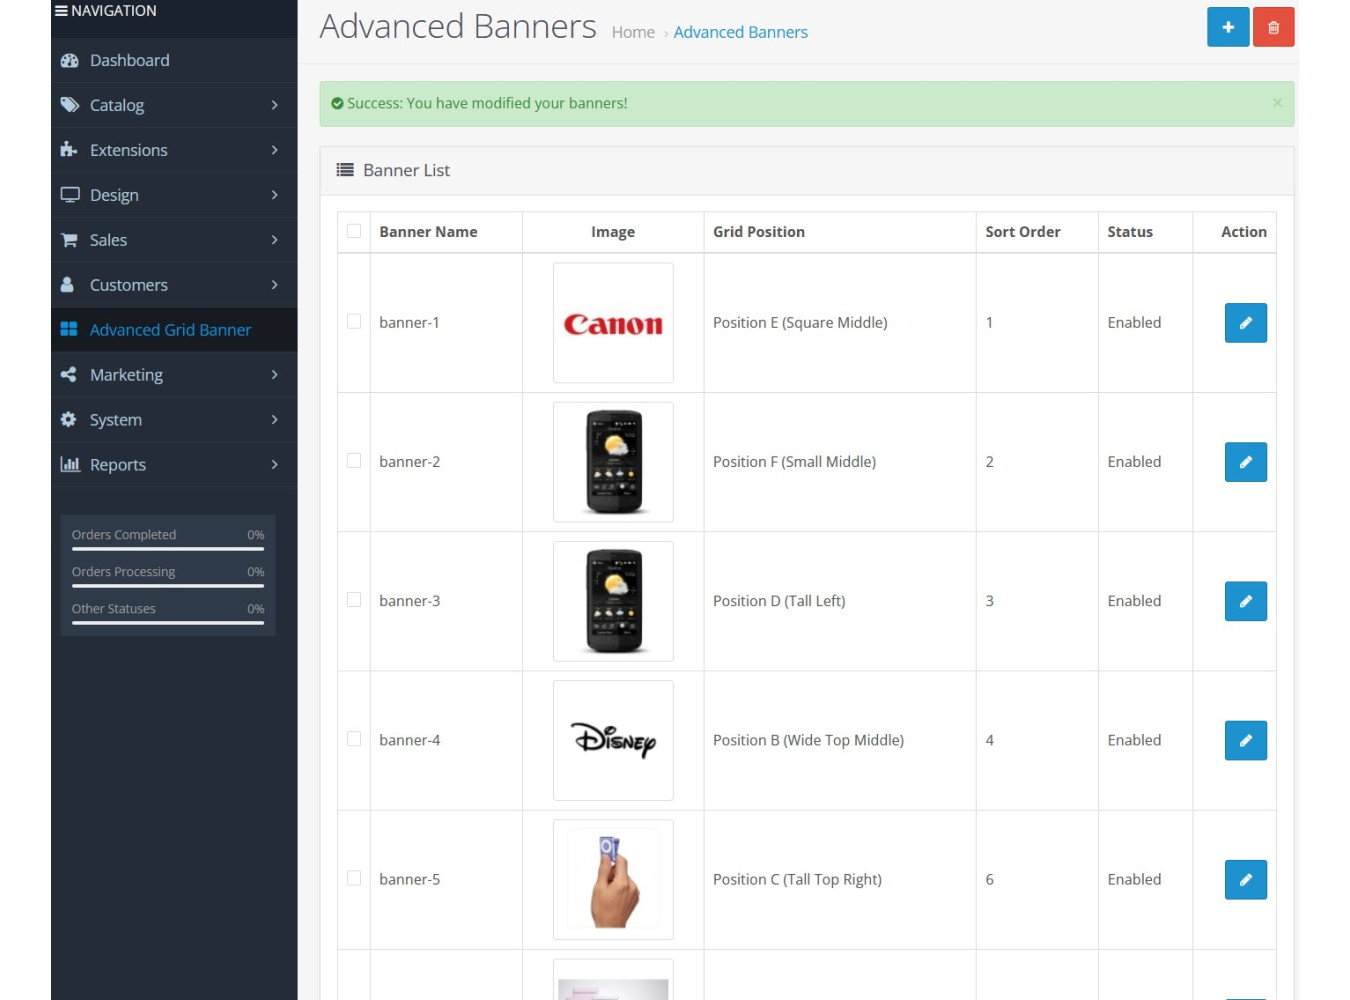Tick the checkbox for banner-2 row
This screenshot has height=1000, width=1350.
(354, 461)
